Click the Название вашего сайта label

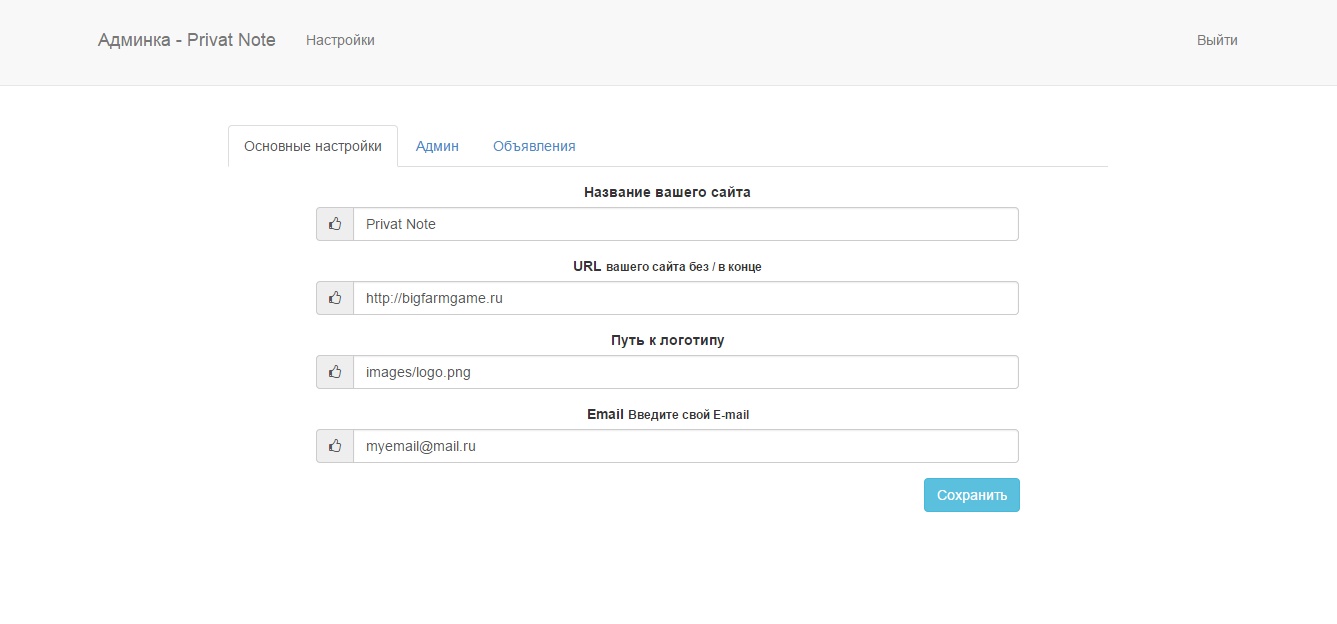click(667, 192)
